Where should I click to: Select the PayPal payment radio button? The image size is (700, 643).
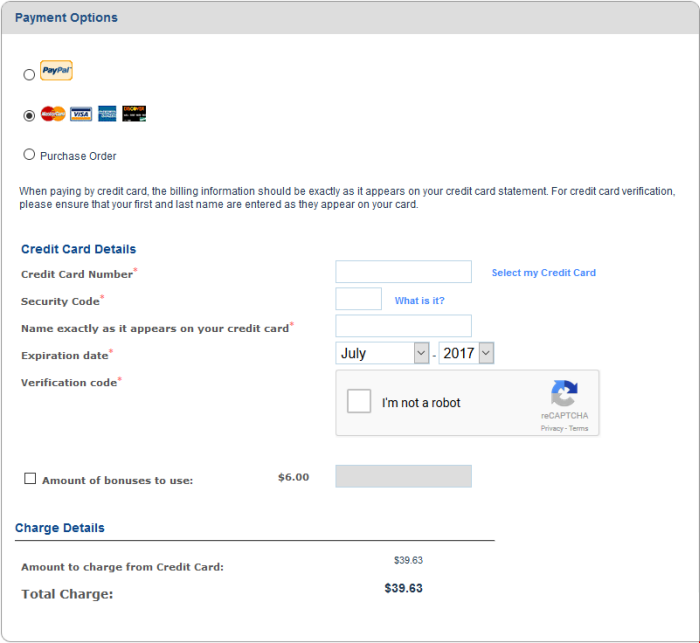pyautogui.click(x=29, y=75)
